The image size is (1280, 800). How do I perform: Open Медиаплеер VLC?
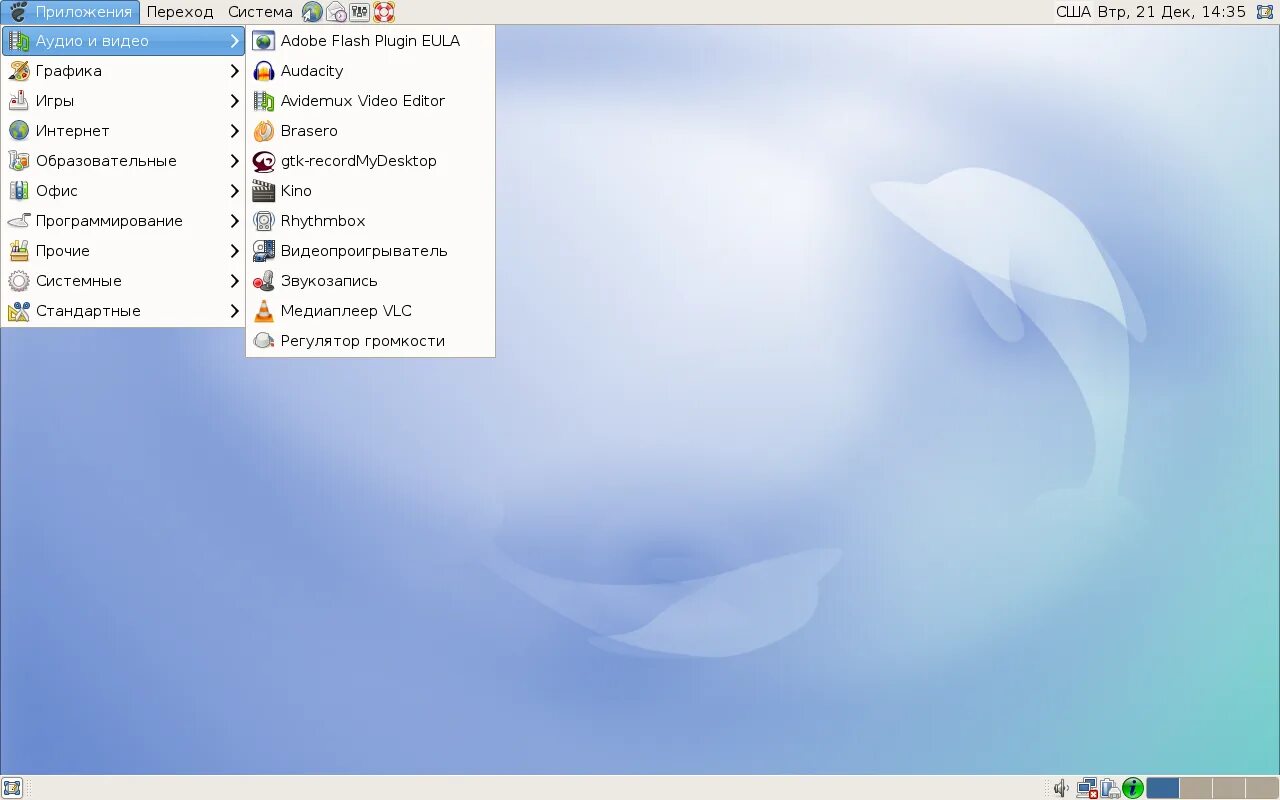(x=370, y=311)
